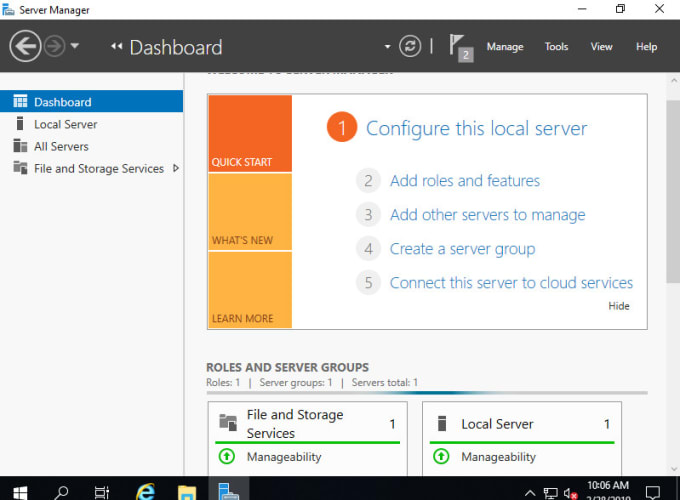The height and width of the screenshot is (500, 680).
Task: Open the Action Center notifications icon
Action: pos(652,492)
